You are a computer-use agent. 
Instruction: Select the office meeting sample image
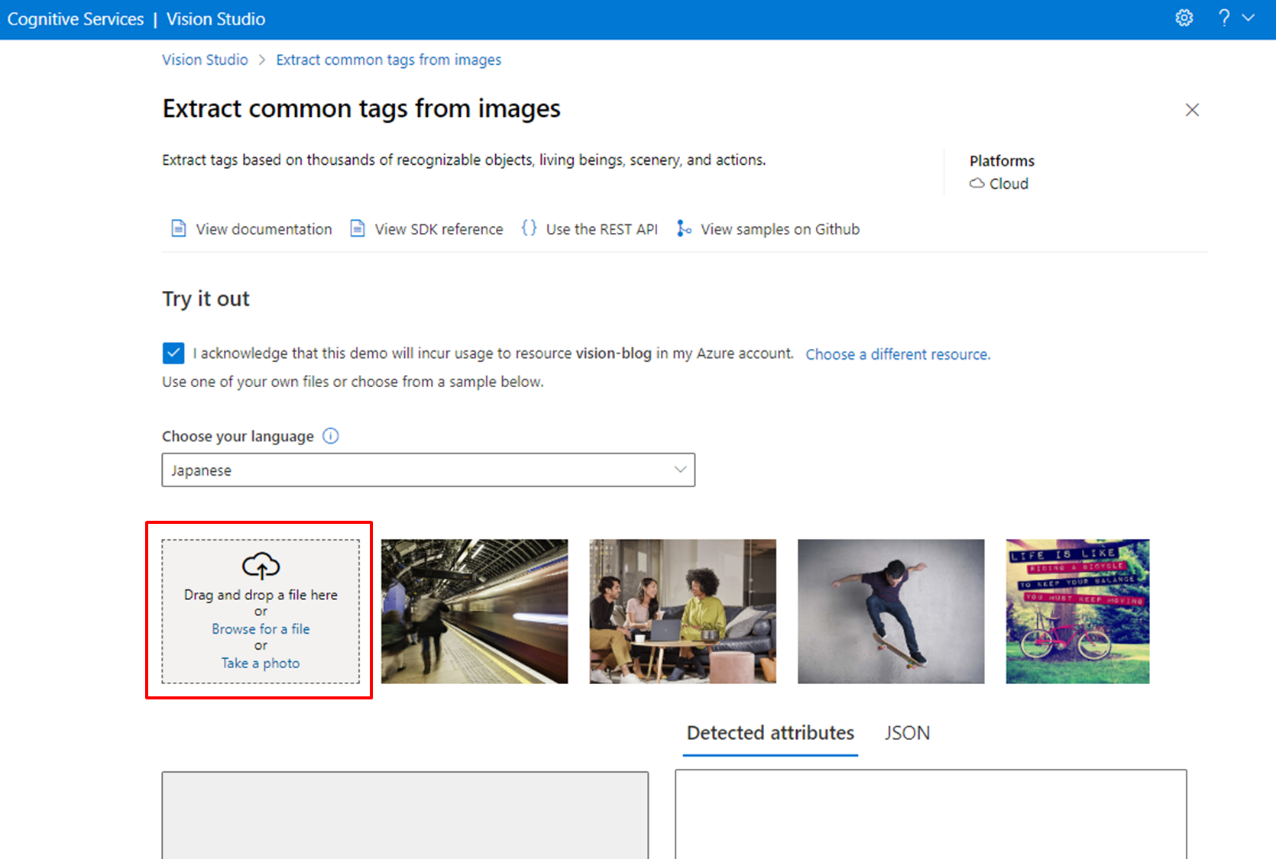(x=683, y=612)
